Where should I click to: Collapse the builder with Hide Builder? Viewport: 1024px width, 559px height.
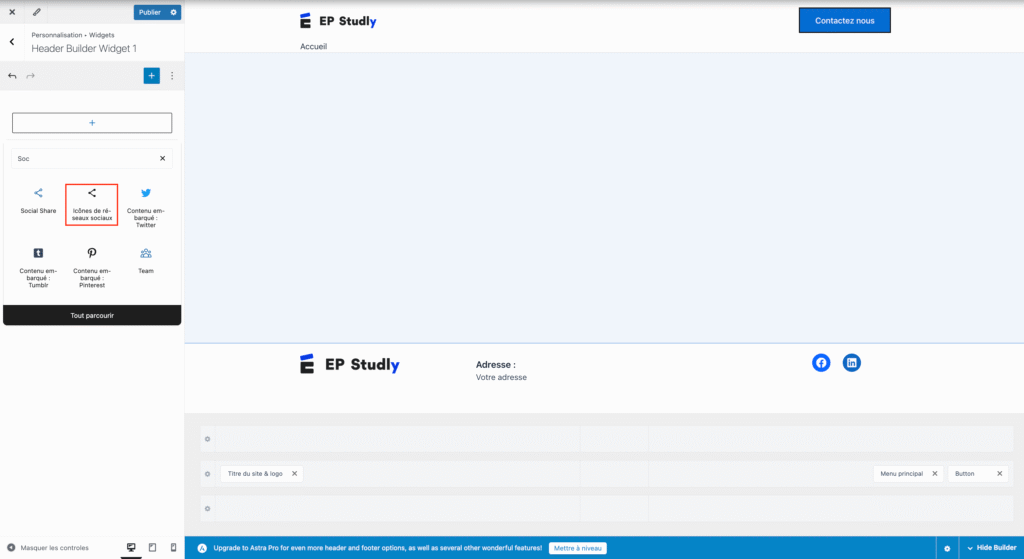(991, 548)
